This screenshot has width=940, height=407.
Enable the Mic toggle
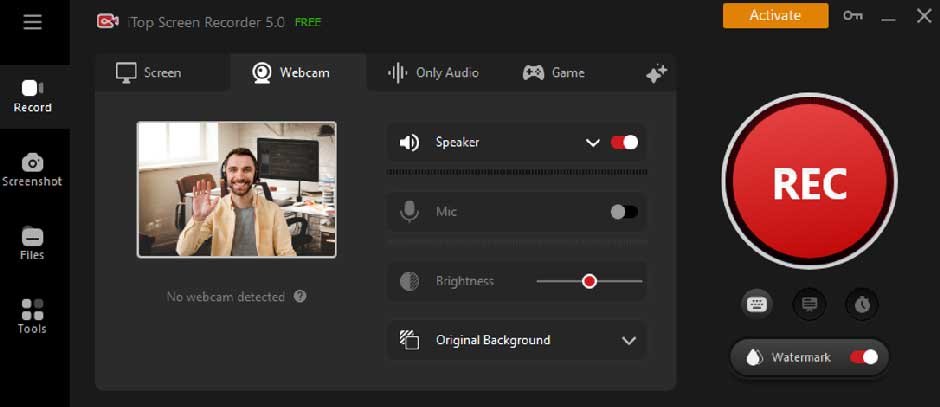[x=624, y=212]
